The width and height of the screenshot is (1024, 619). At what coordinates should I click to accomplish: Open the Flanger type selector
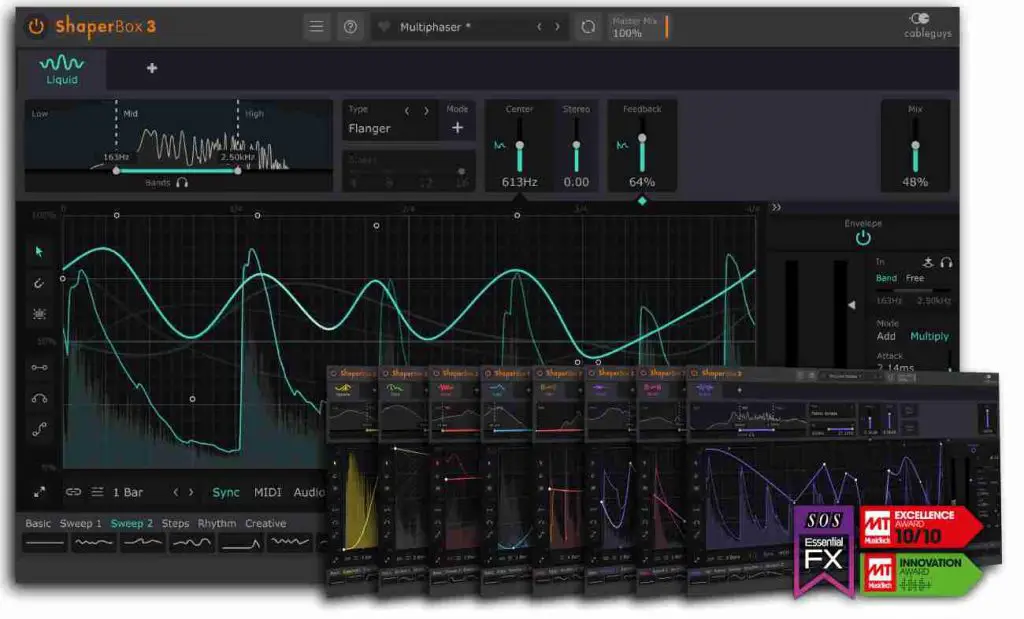click(369, 129)
